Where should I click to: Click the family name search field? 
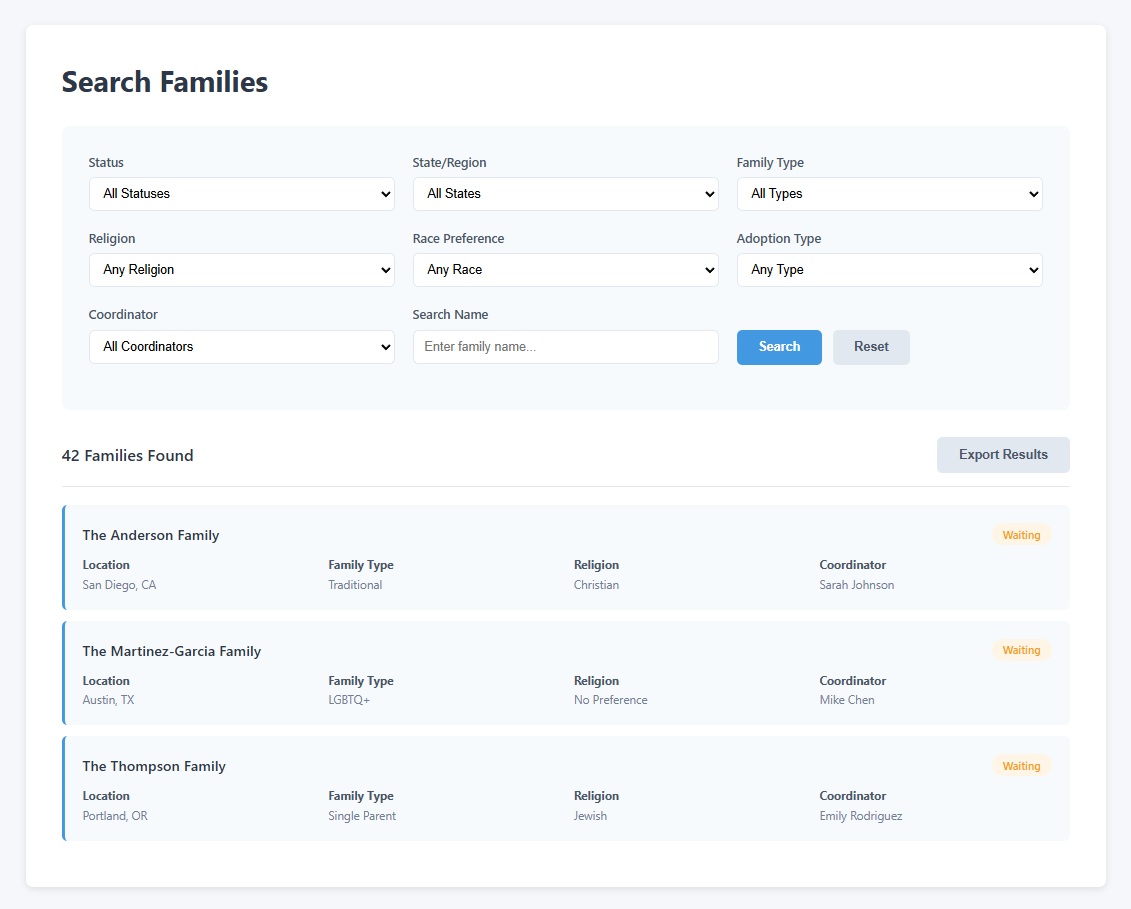click(565, 346)
